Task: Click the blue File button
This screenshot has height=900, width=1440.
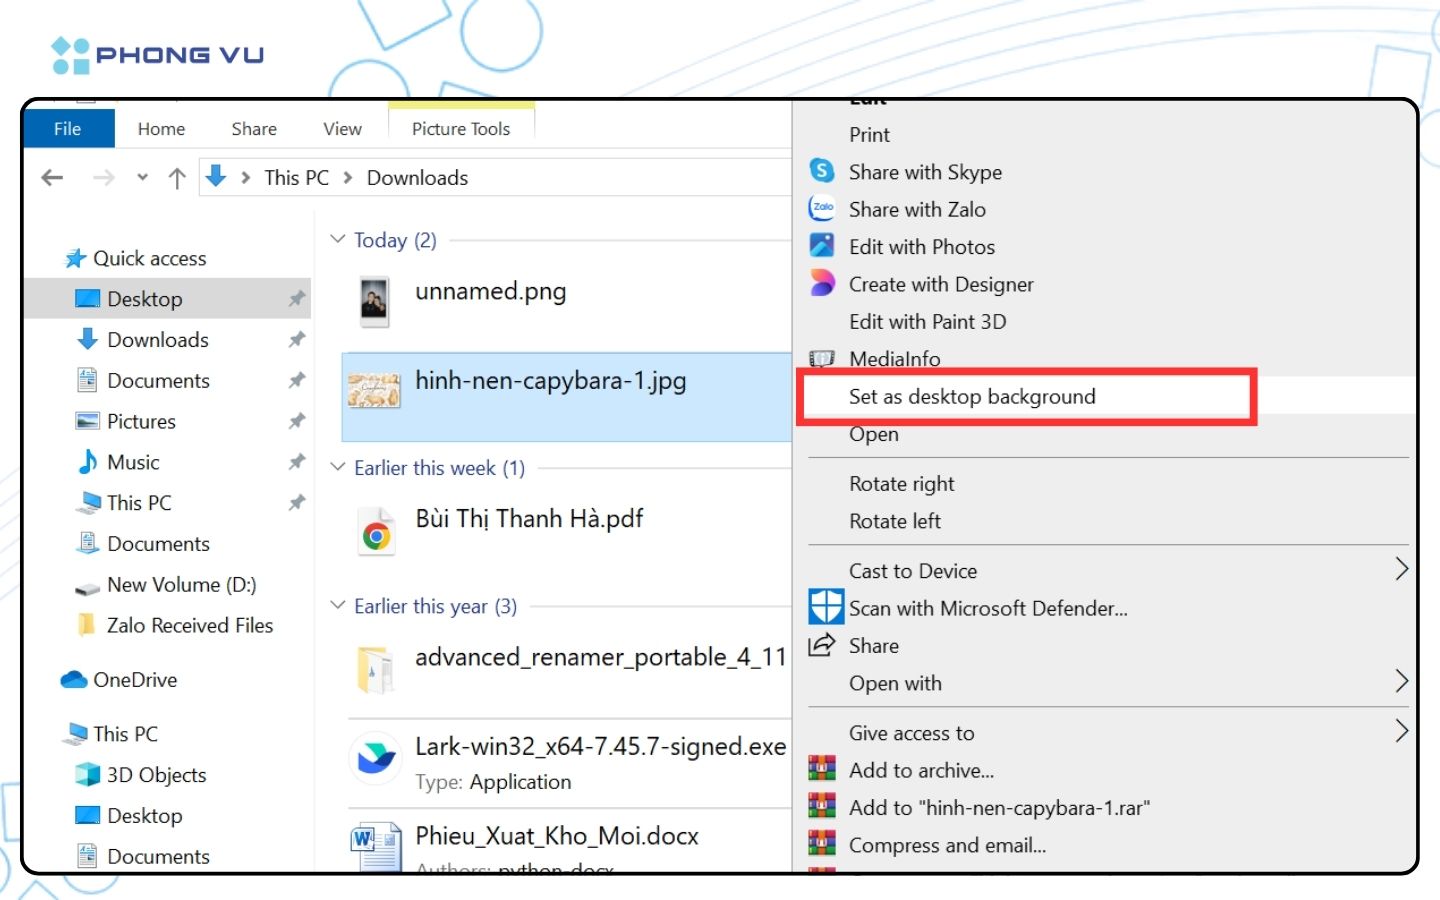Action: (x=68, y=129)
